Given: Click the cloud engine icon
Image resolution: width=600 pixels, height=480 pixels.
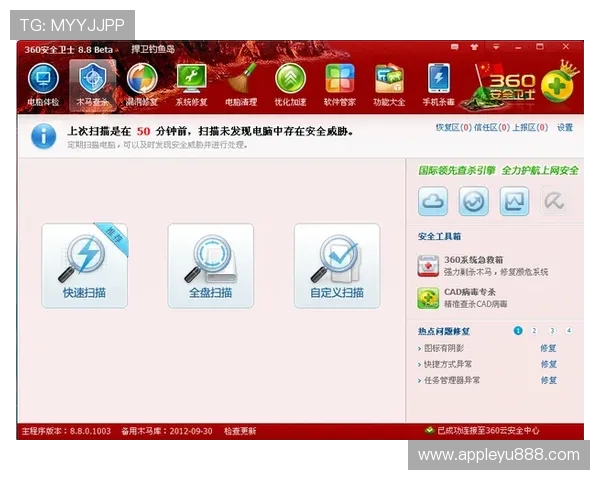Looking at the screenshot, I should pyautogui.click(x=433, y=201).
